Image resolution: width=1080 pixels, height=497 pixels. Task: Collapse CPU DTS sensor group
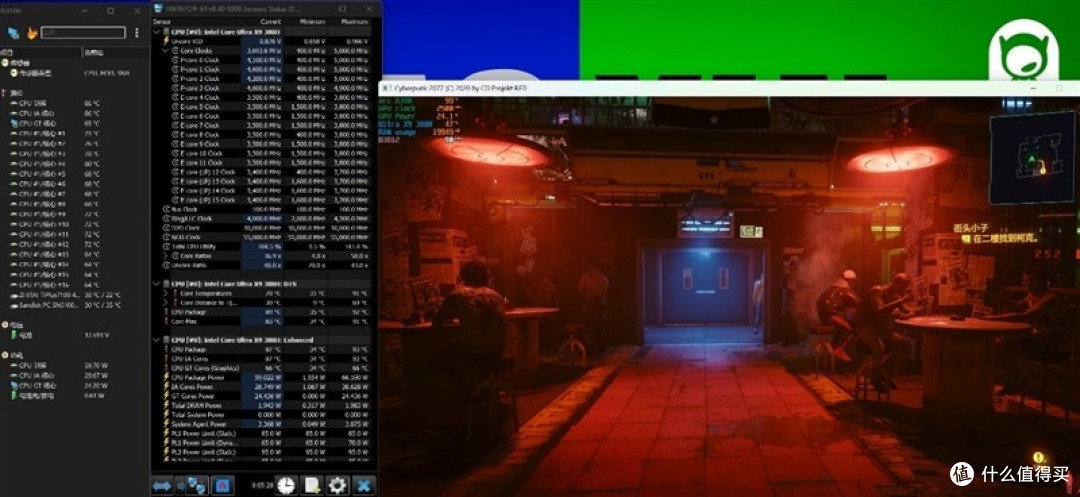click(x=157, y=284)
